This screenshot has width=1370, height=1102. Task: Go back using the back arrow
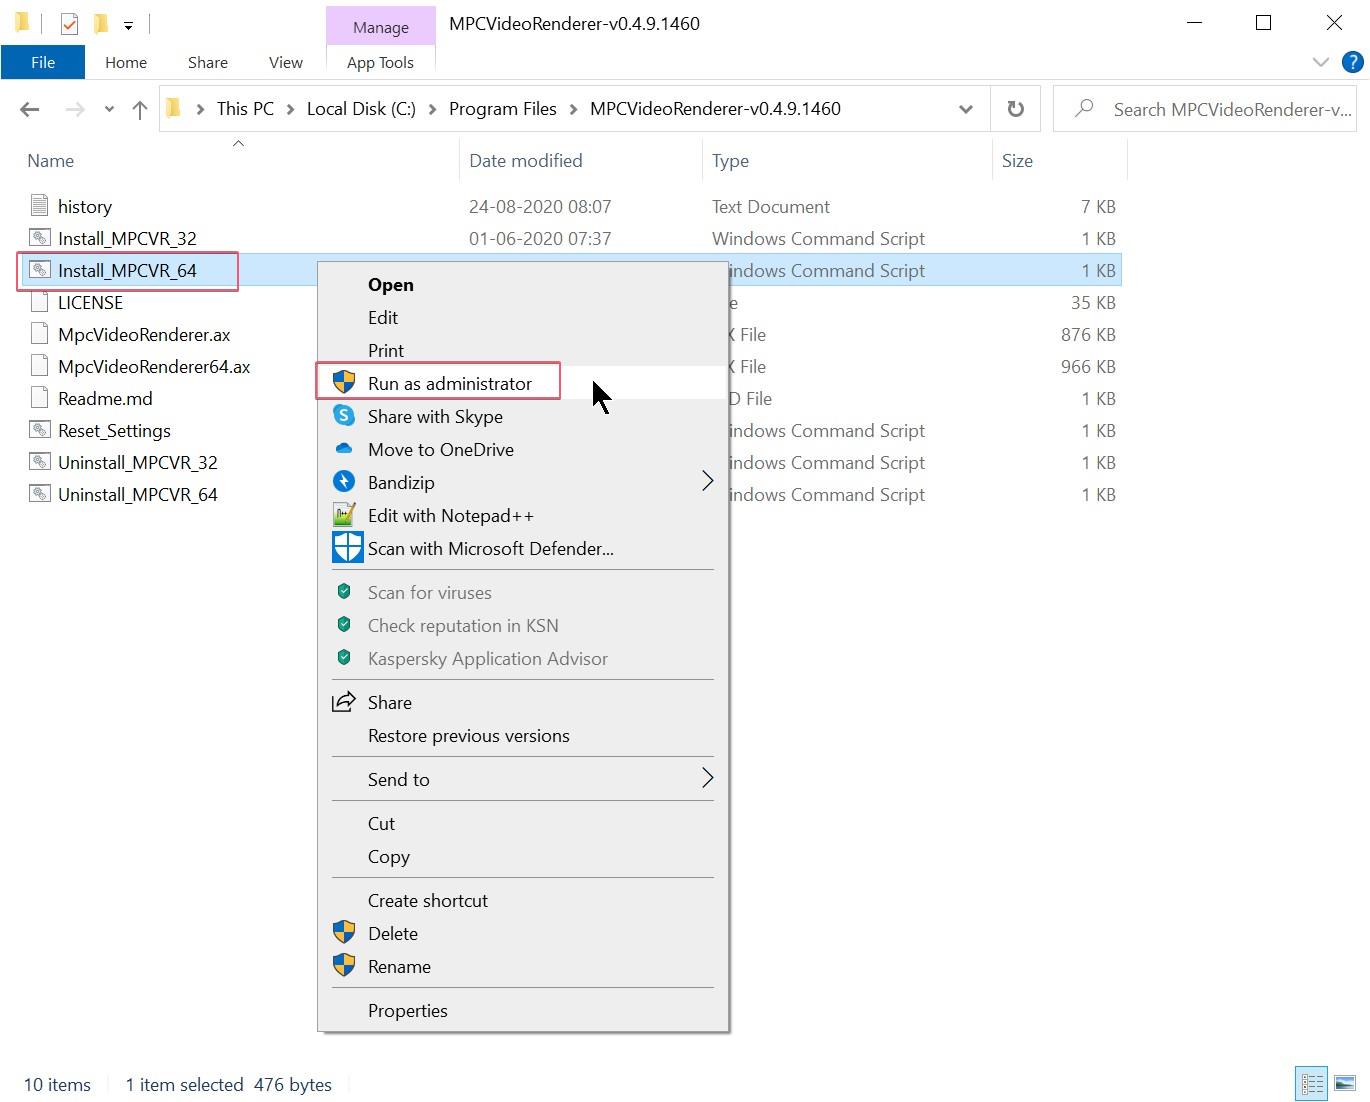click(x=29, y=109)
